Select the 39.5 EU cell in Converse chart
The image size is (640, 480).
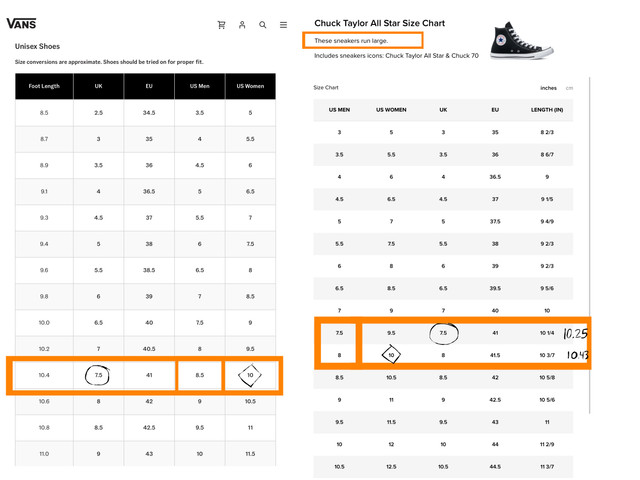point(495,288)
